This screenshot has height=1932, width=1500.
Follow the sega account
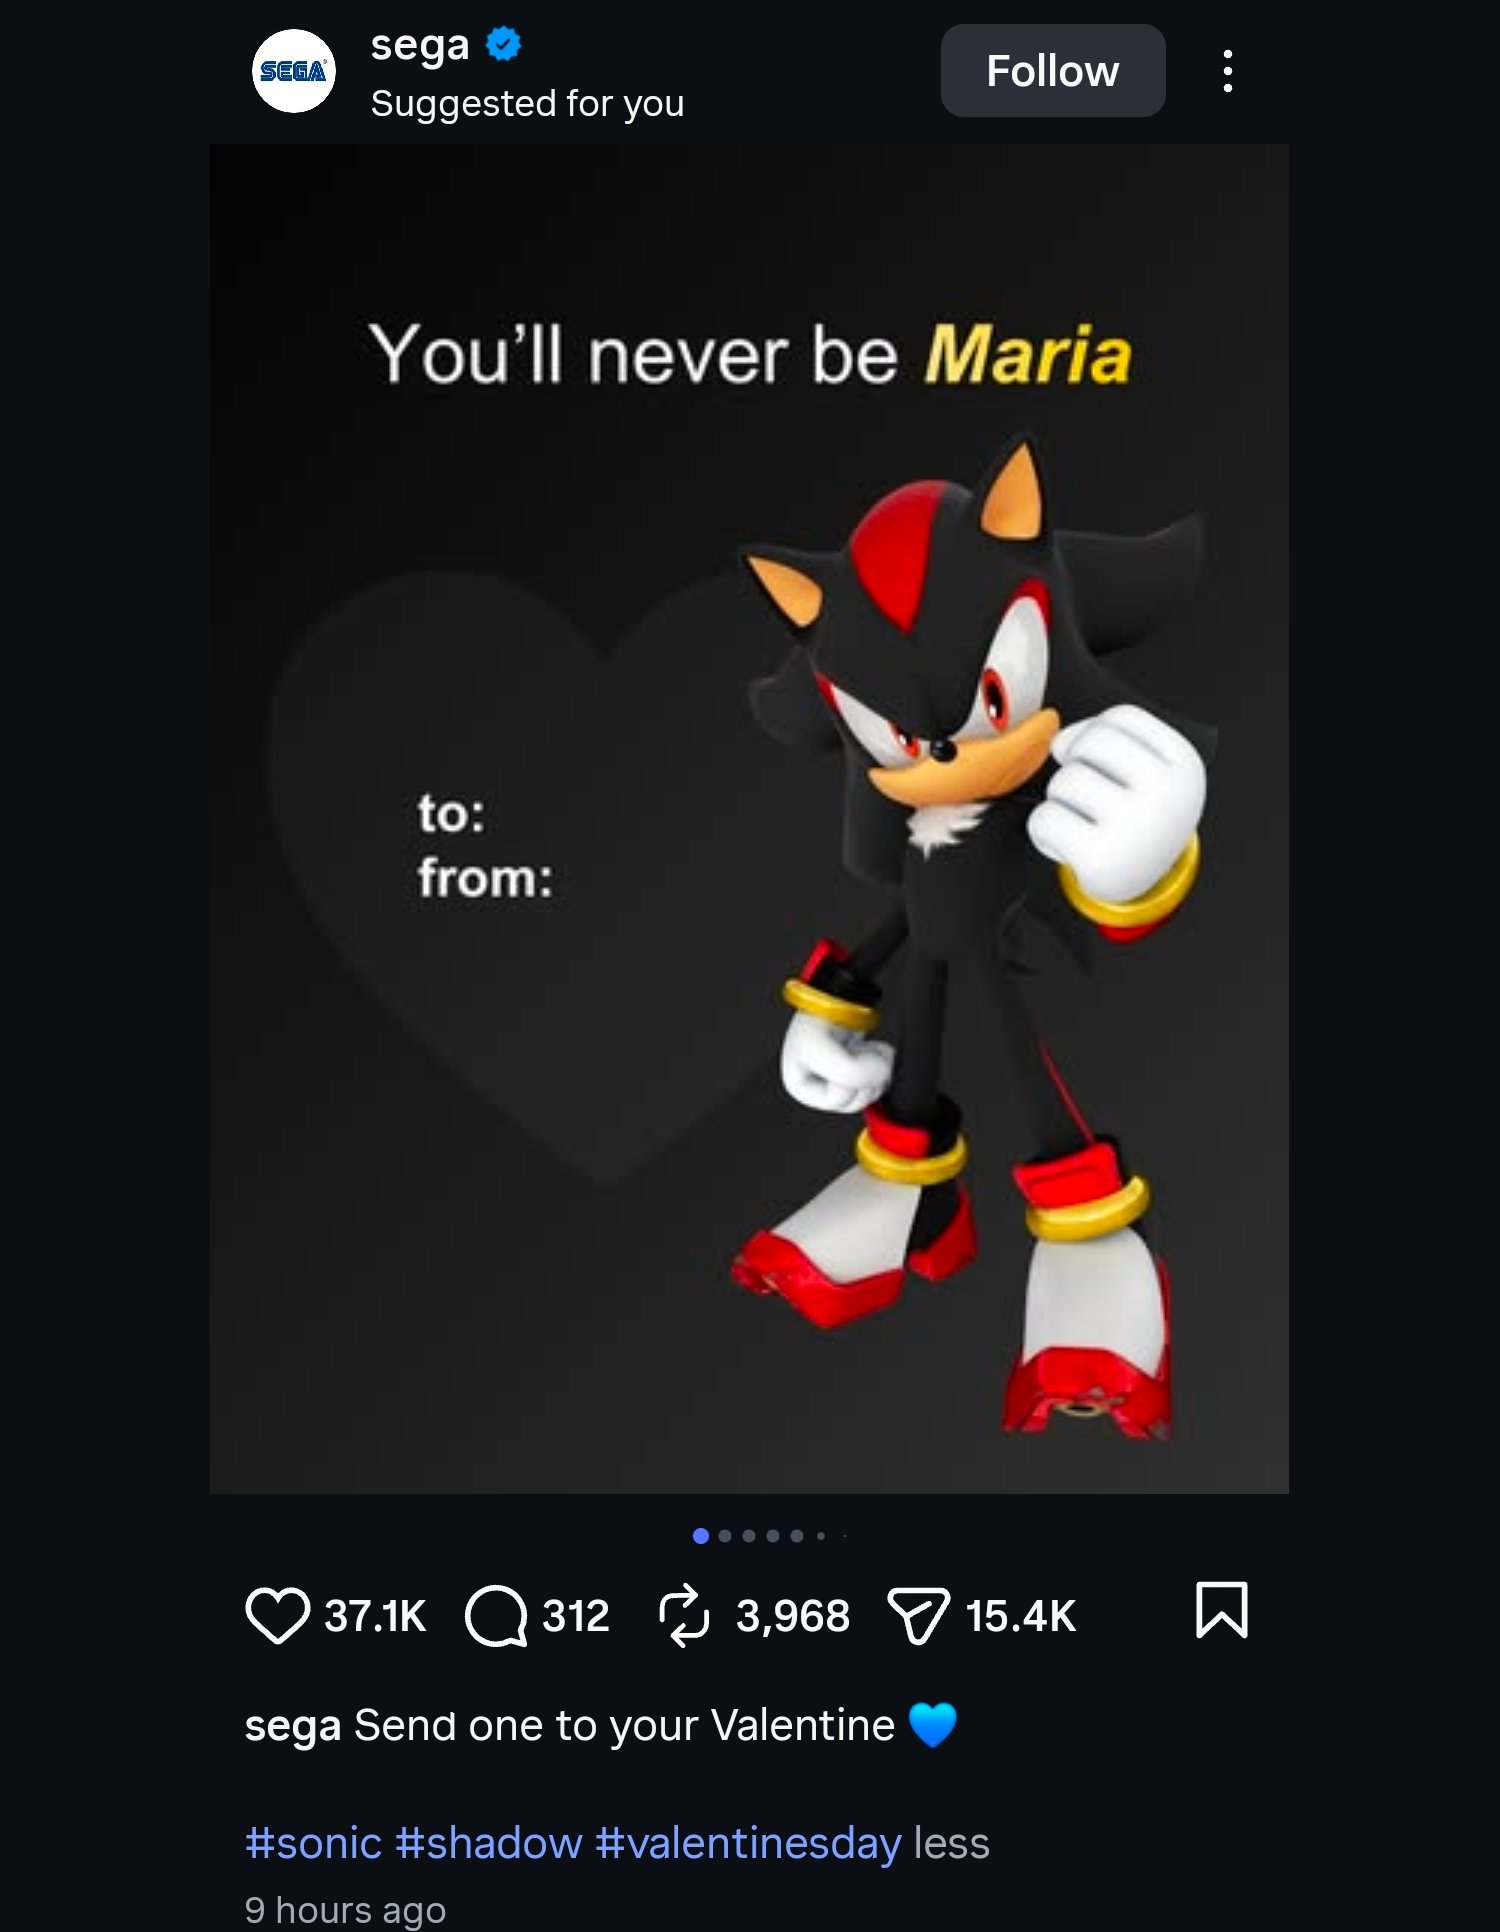point(1053,71)
